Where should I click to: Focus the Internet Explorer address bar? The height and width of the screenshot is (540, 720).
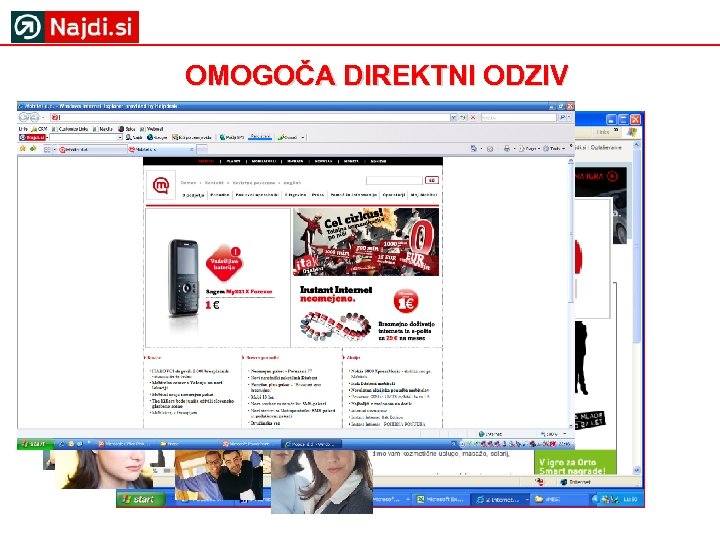pos(249,118)
